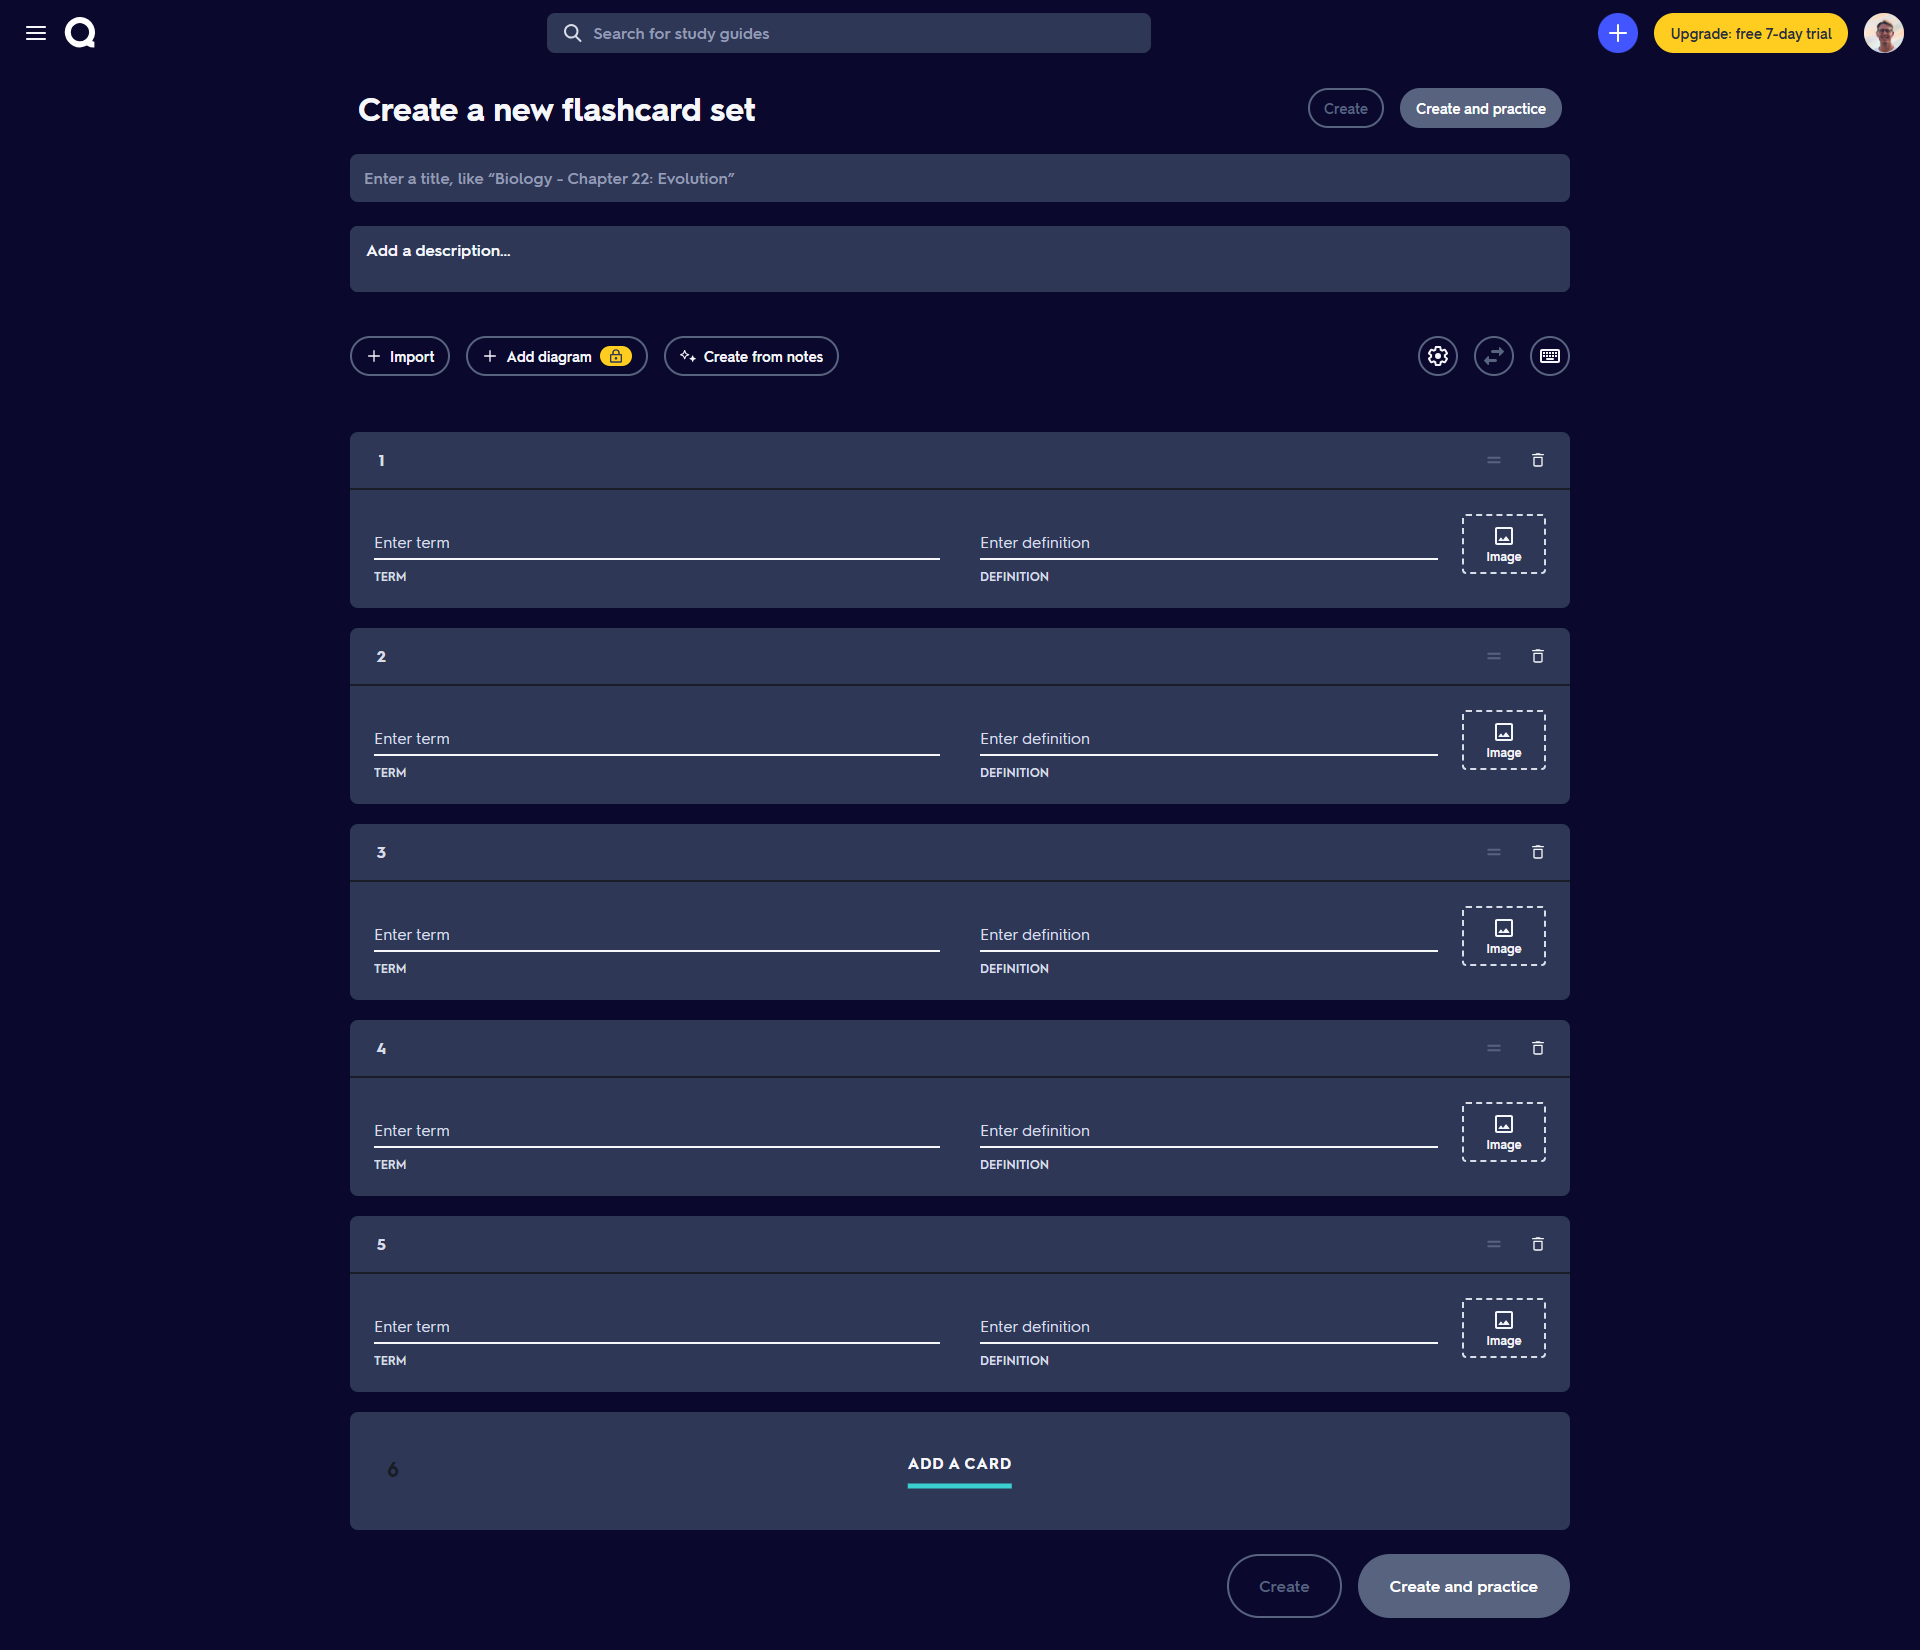This screenshot has height=1650, width=1920.
Task: Open the hamburger navigation menu
Action: point(36,33)
